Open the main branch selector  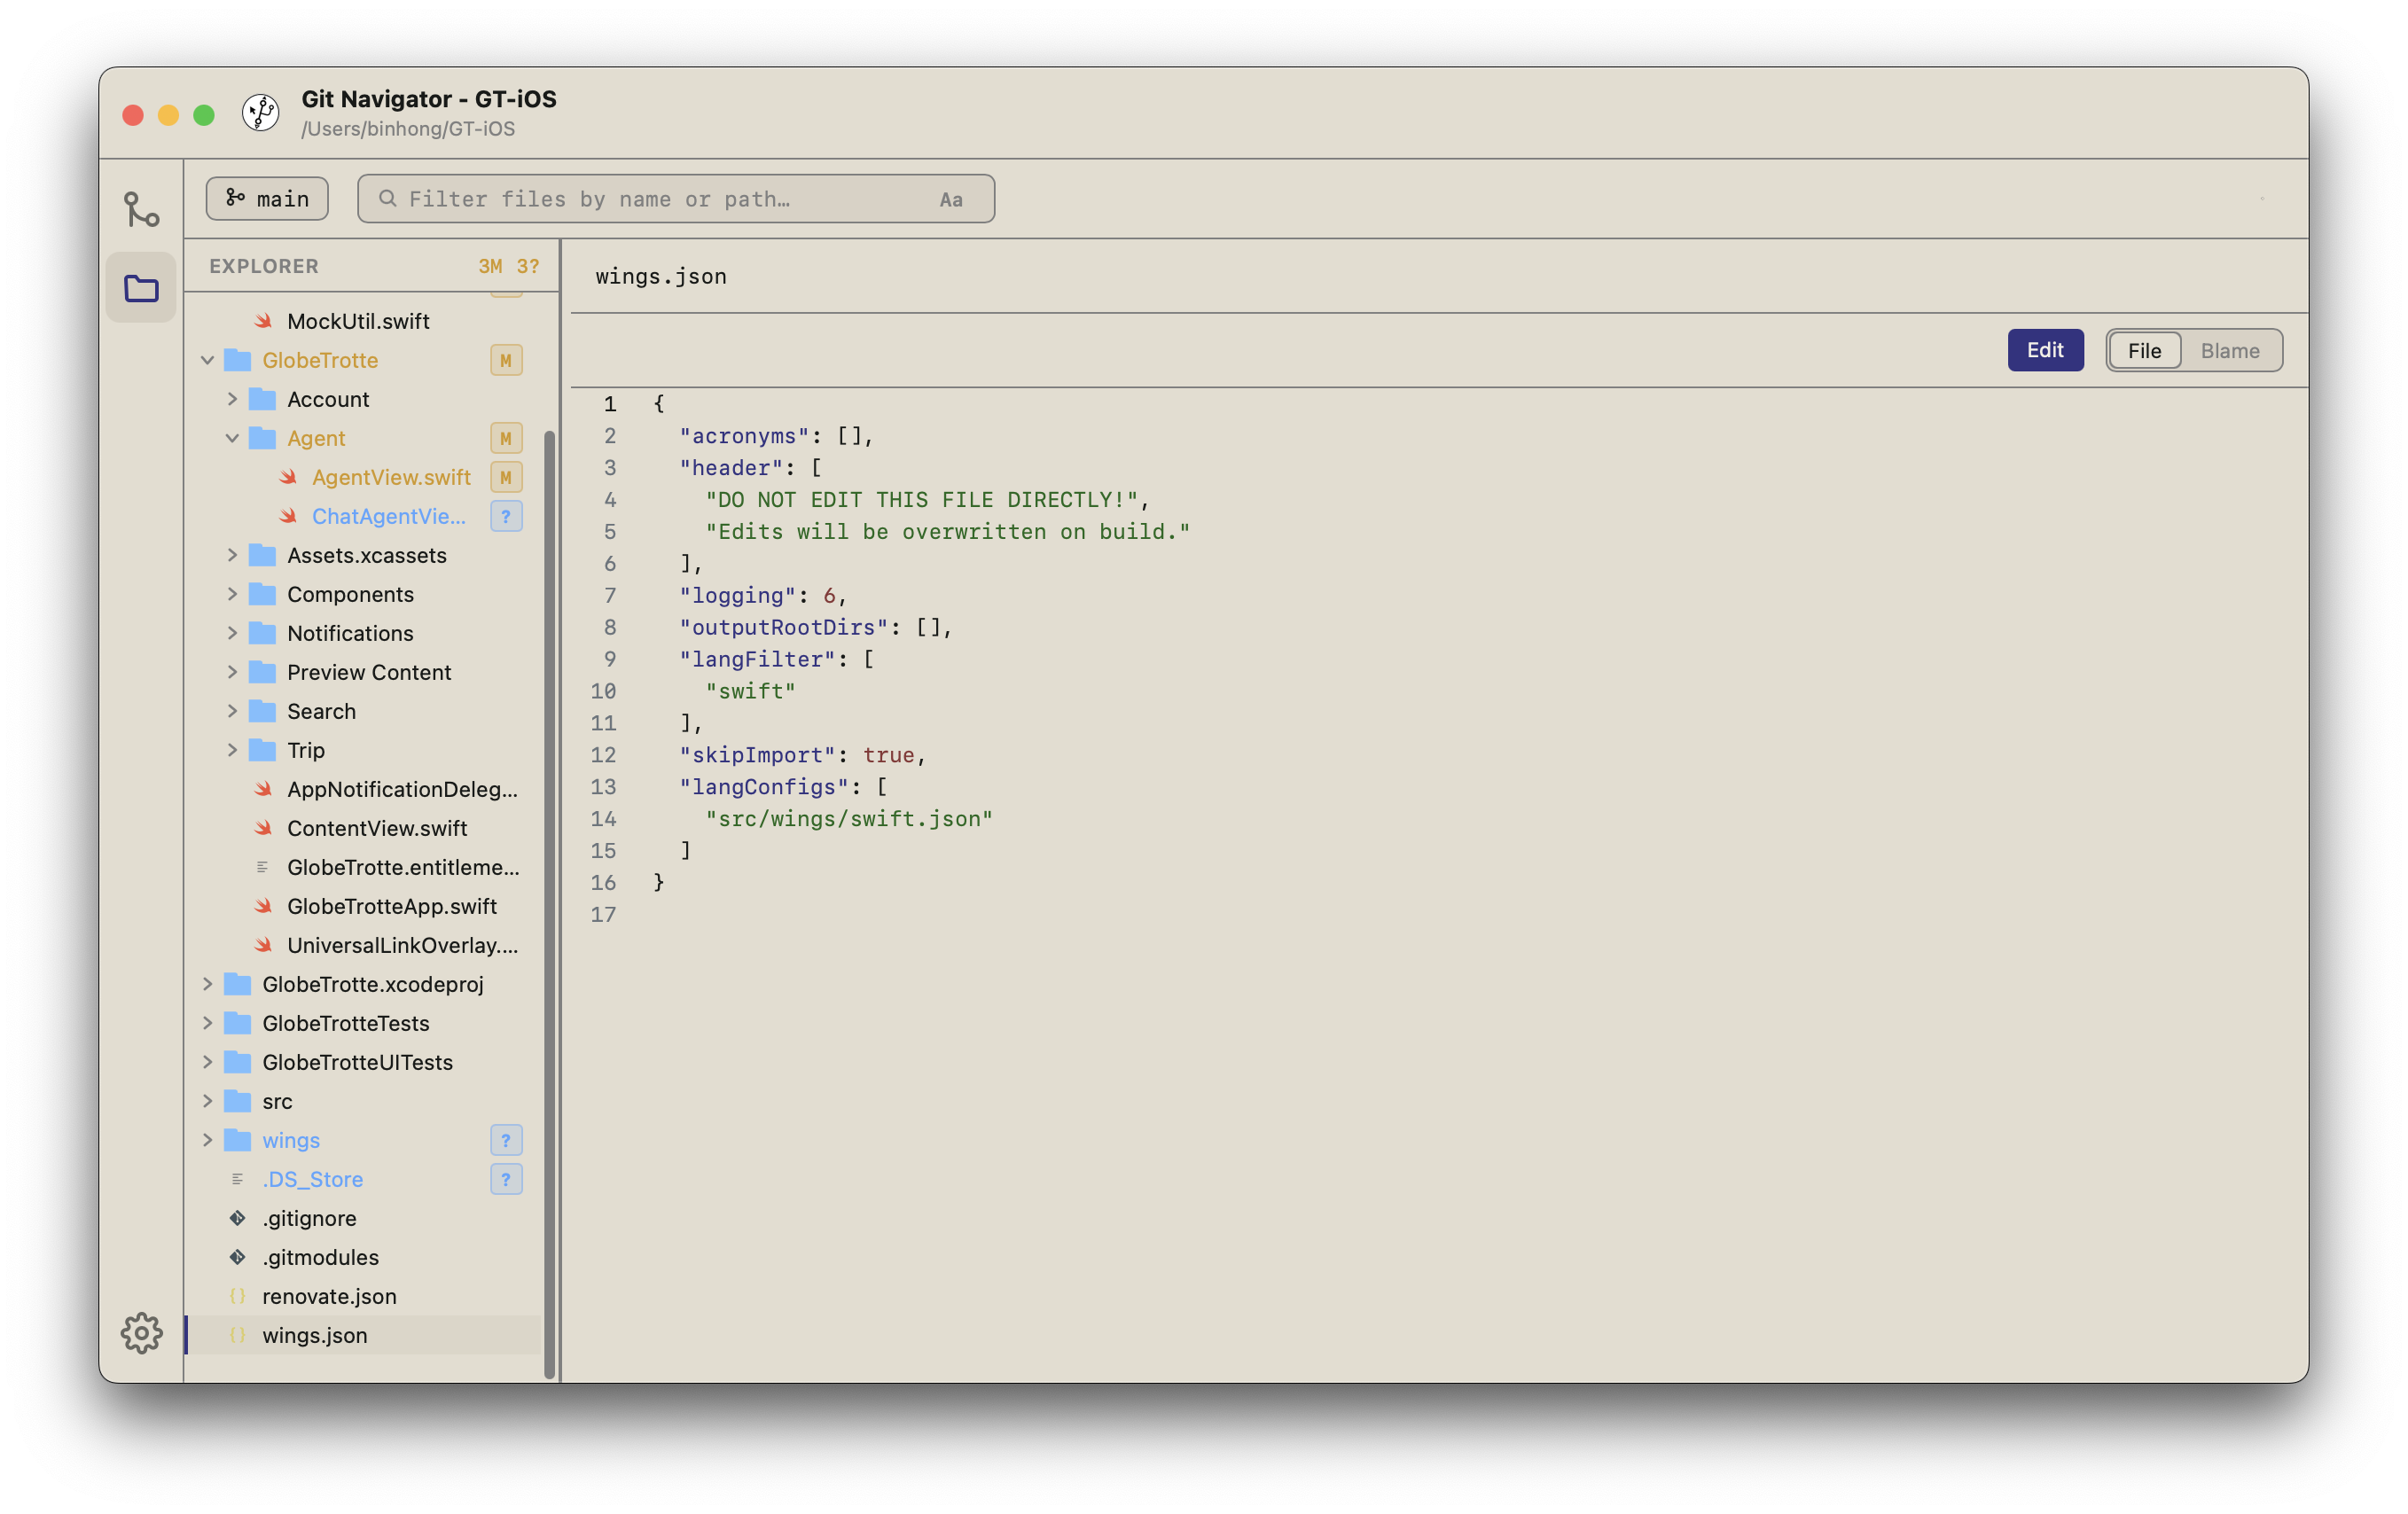[x=267, y=198]
